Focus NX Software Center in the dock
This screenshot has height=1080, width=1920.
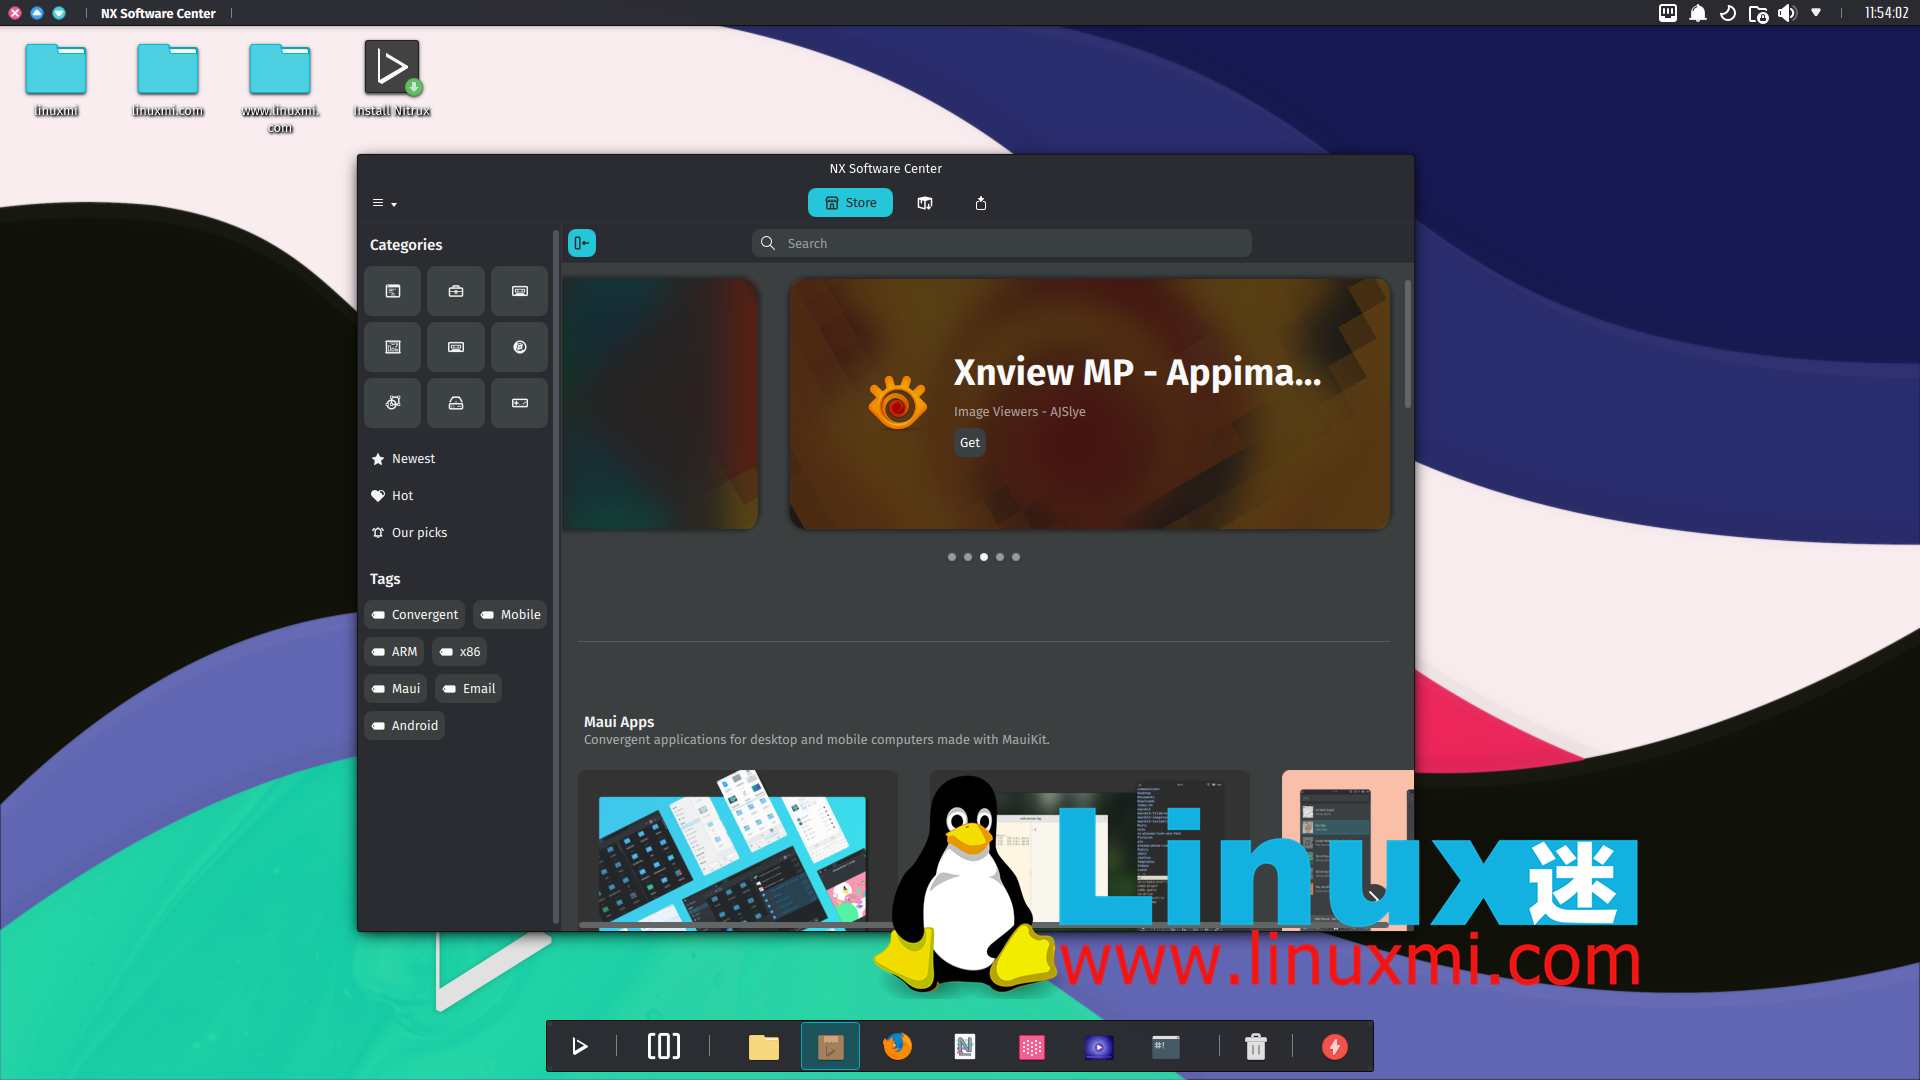pyautogui.click(x=830, y=1046)
